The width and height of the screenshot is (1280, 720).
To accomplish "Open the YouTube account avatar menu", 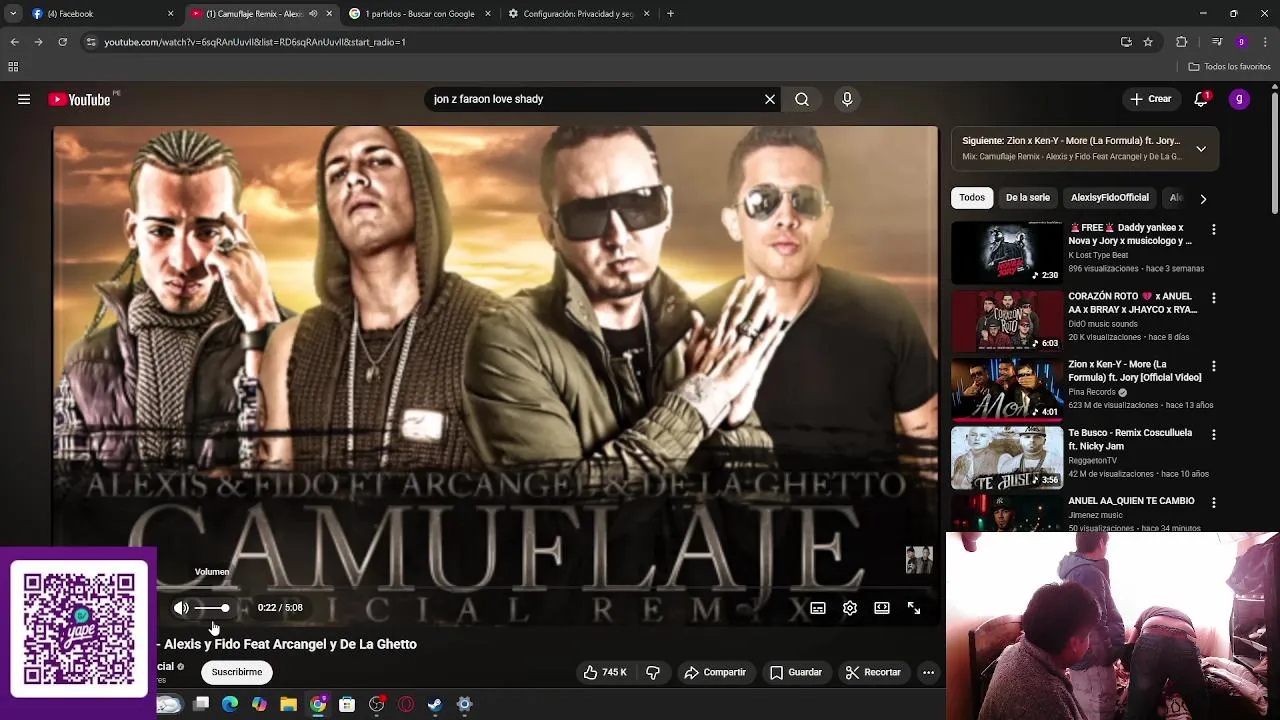I will point(1239,99).
